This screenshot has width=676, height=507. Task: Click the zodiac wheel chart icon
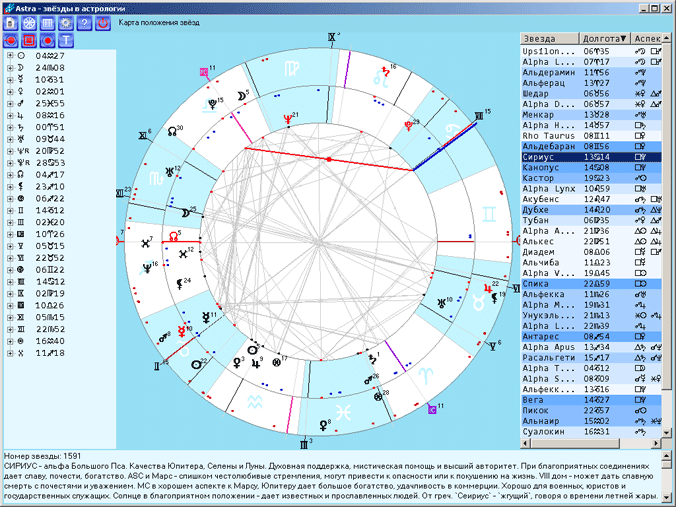tap(31, 23)
